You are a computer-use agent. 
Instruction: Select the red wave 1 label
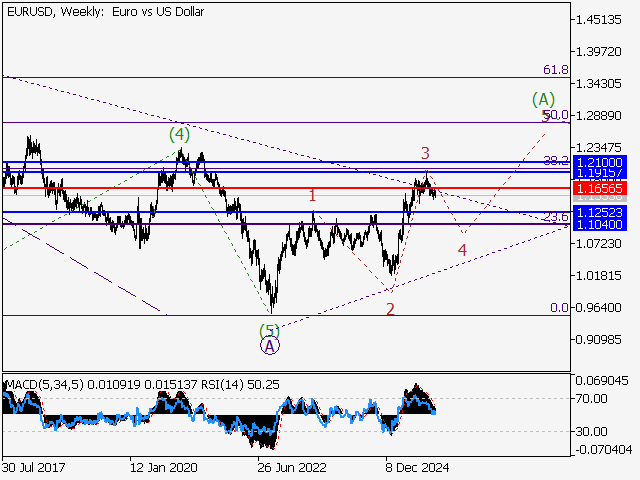313,196
